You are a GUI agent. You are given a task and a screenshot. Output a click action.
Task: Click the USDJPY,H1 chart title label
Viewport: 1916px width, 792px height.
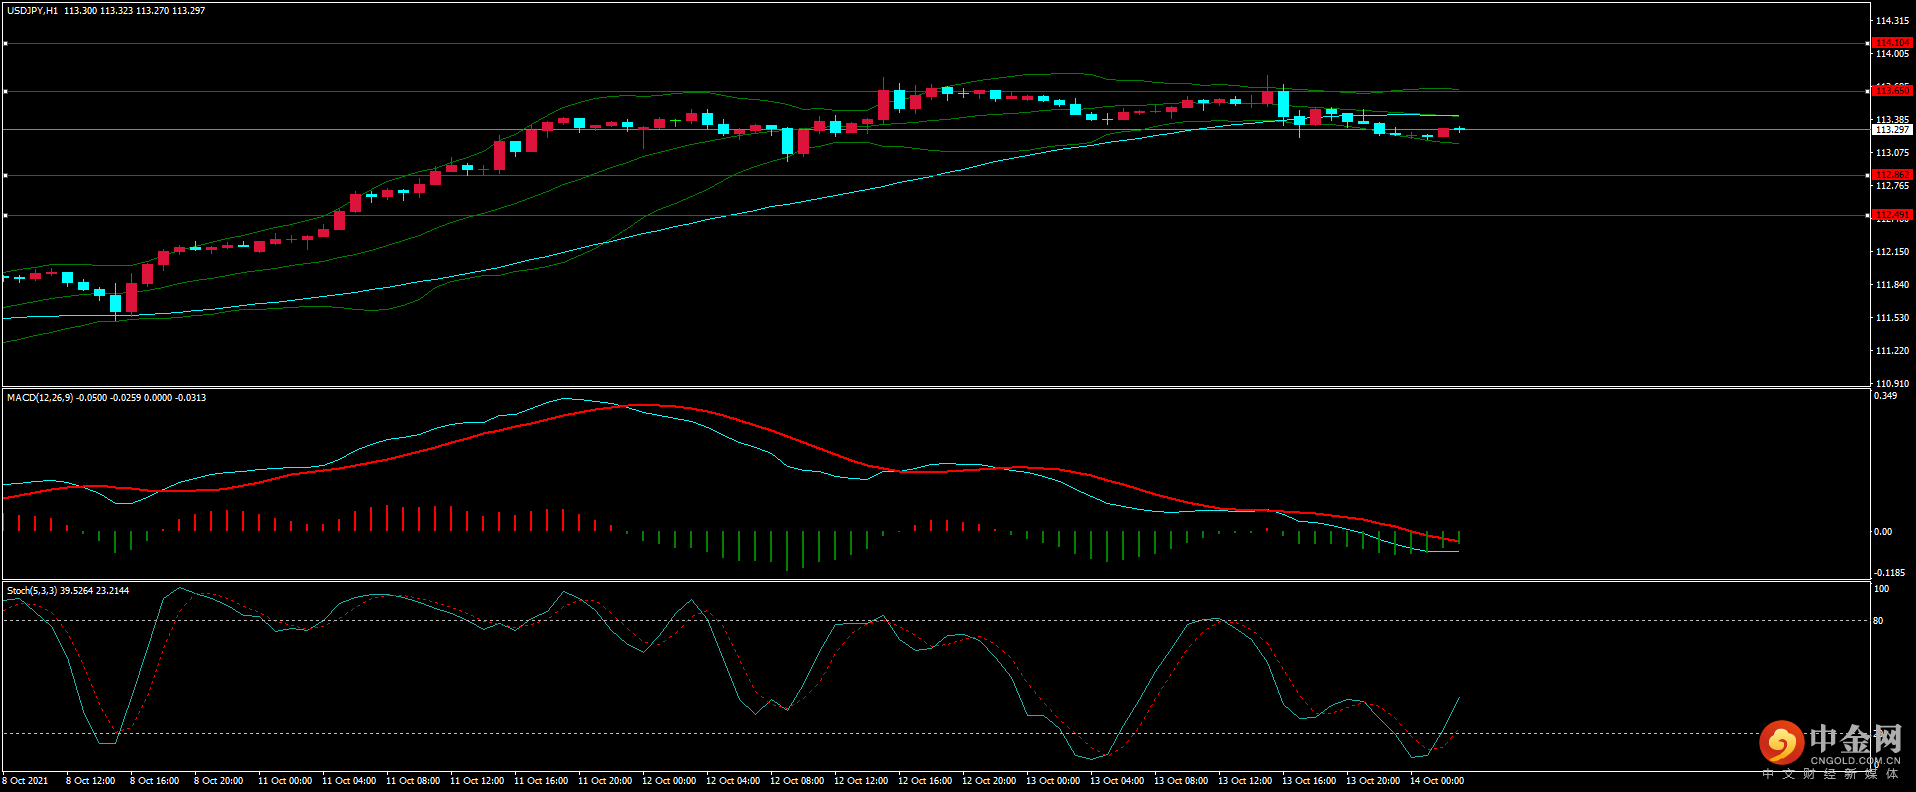coord(32,11)
